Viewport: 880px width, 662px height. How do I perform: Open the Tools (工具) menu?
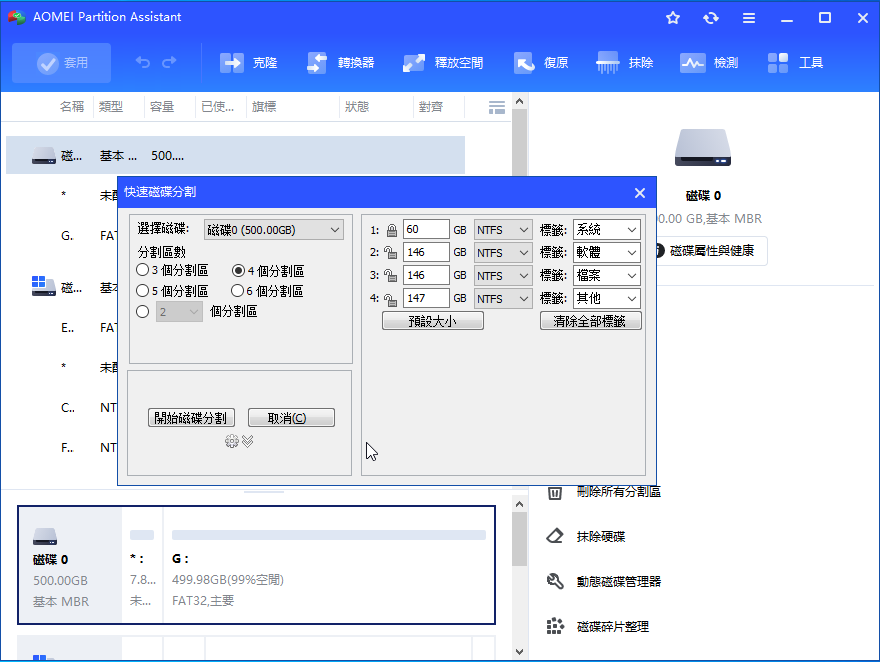[795, 63]
